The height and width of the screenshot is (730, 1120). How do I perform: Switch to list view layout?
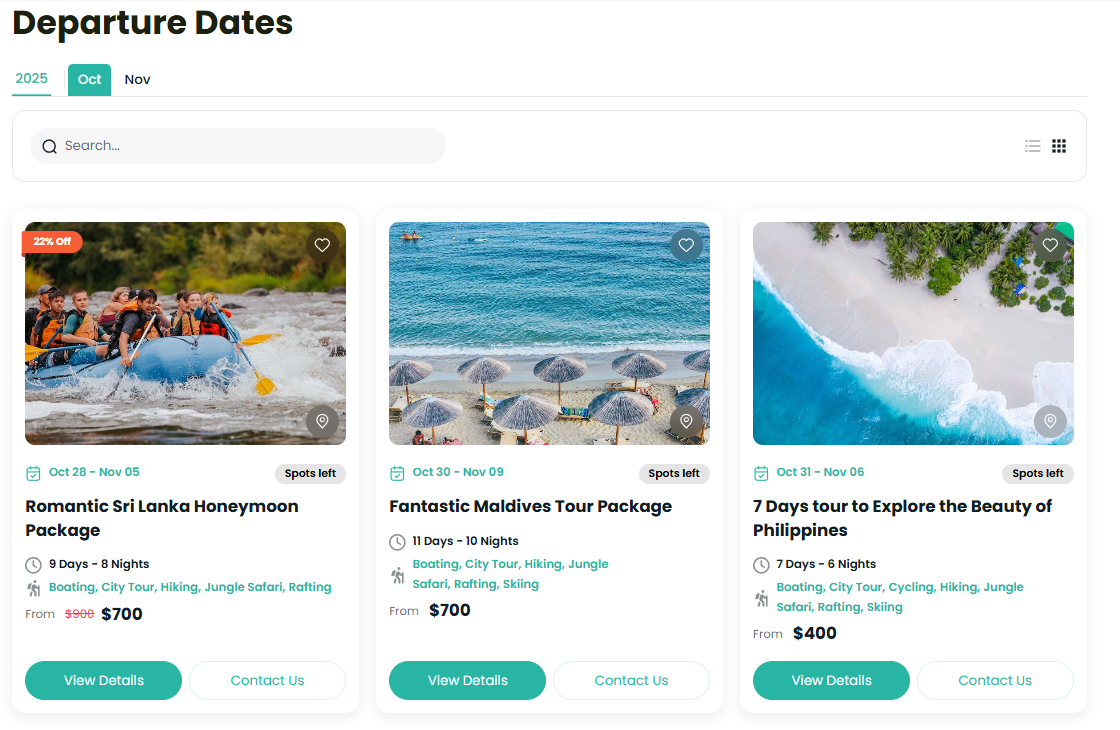tap(1033, 146)
